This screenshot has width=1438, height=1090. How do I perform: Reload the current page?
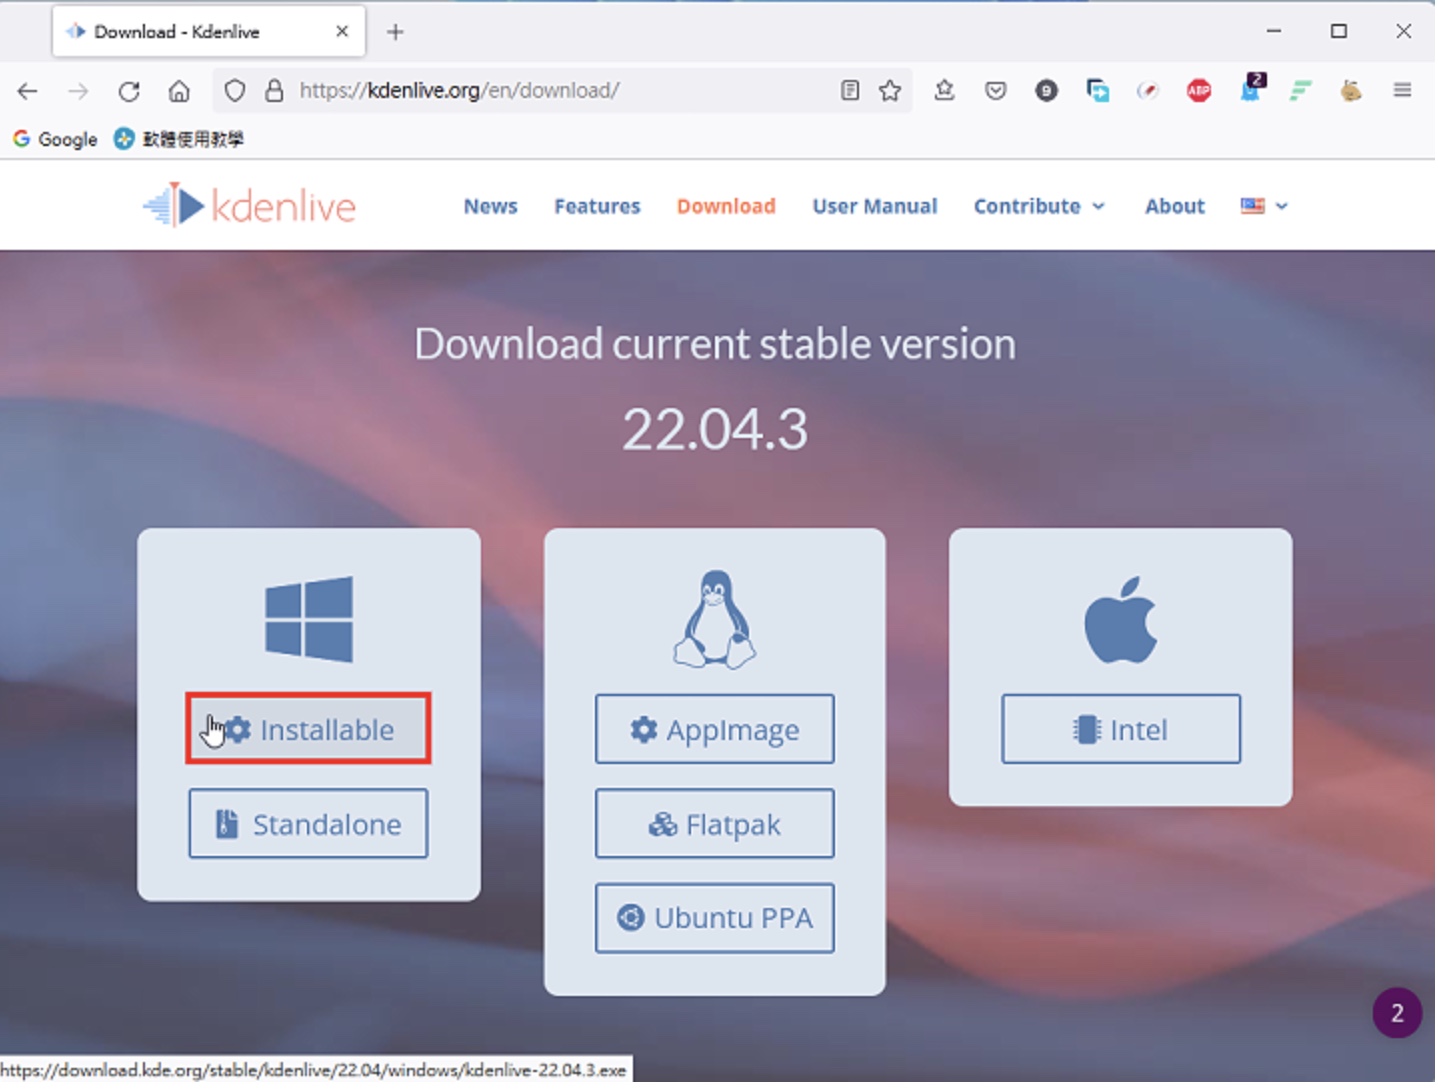point(129,91)
